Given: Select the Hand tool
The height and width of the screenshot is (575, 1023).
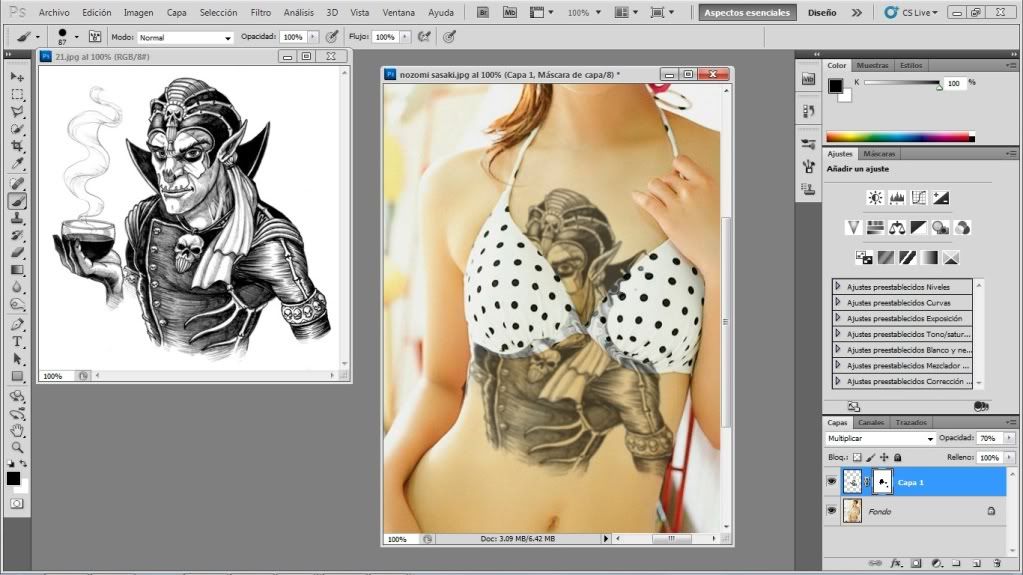Looking at the screenshot, I should pos(17,431).
